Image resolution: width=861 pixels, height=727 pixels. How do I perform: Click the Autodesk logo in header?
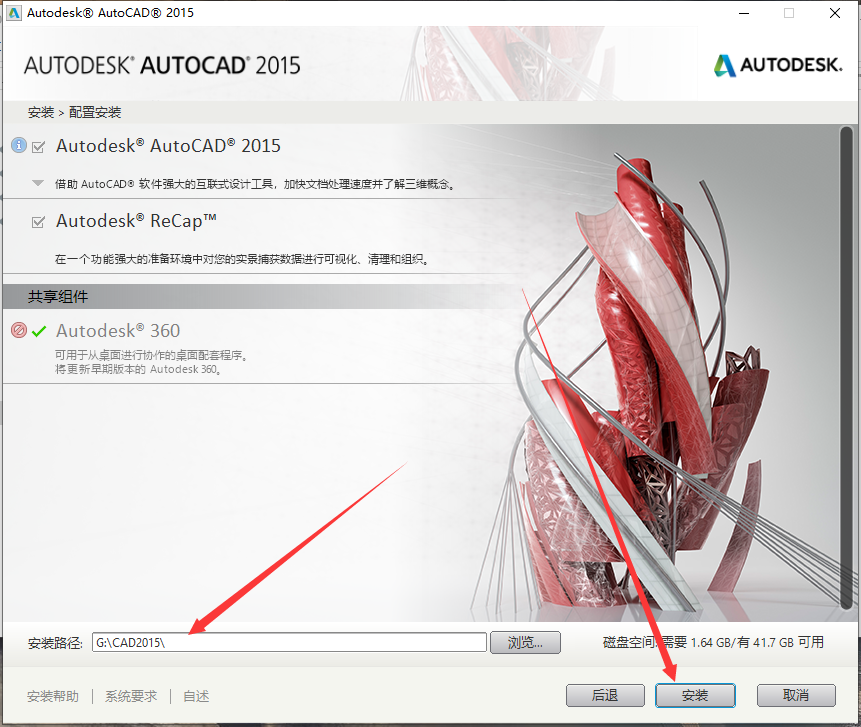778,65
